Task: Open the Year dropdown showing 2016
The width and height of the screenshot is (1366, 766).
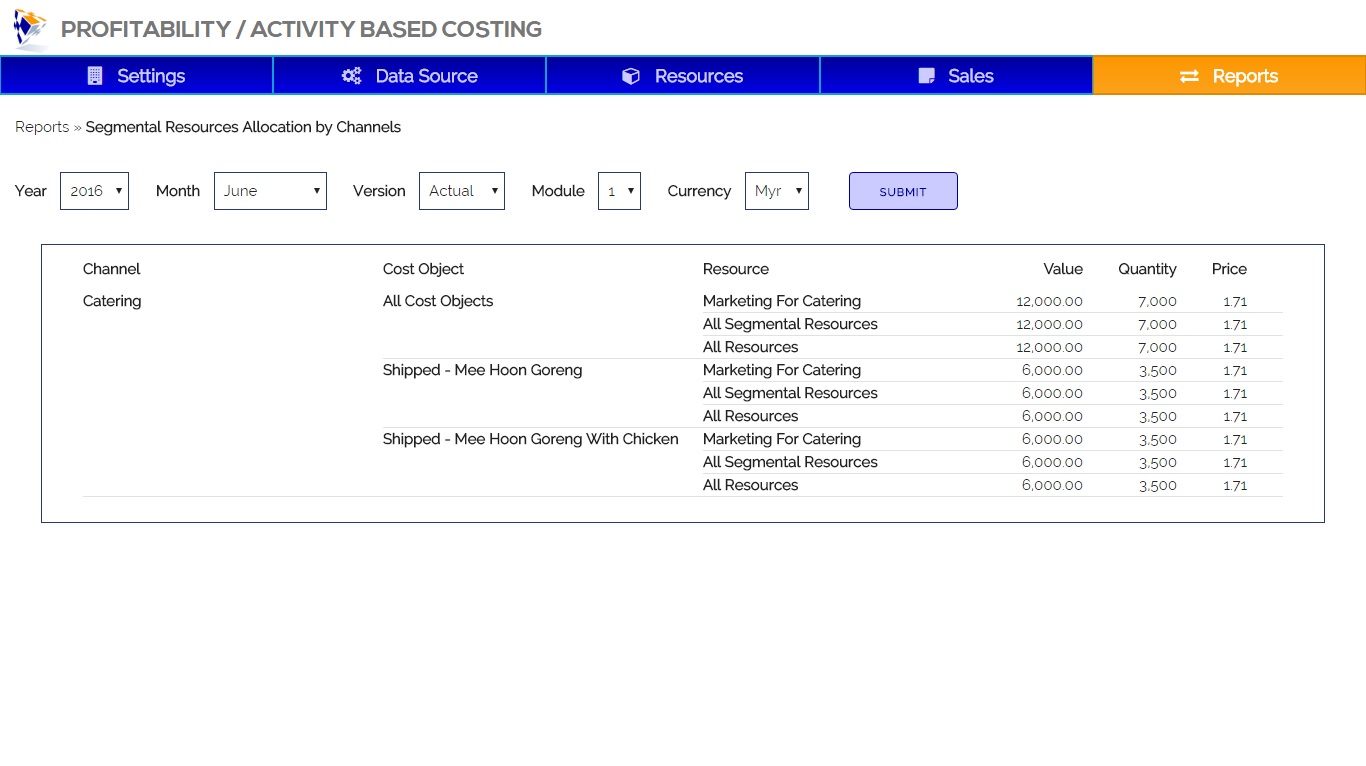Action: [x=94, y=191]
